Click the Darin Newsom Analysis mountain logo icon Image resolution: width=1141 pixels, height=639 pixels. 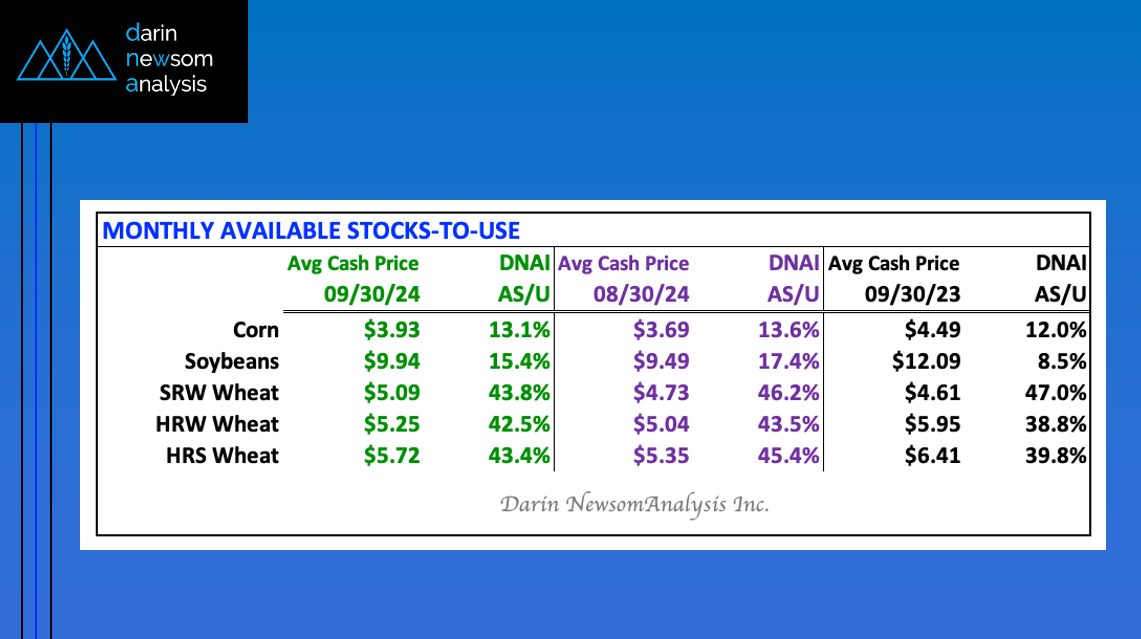click(x=63, y=59)
